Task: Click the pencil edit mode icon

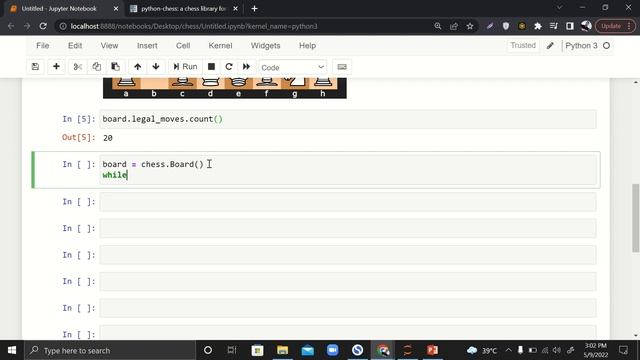Action: tap(550, 46)
